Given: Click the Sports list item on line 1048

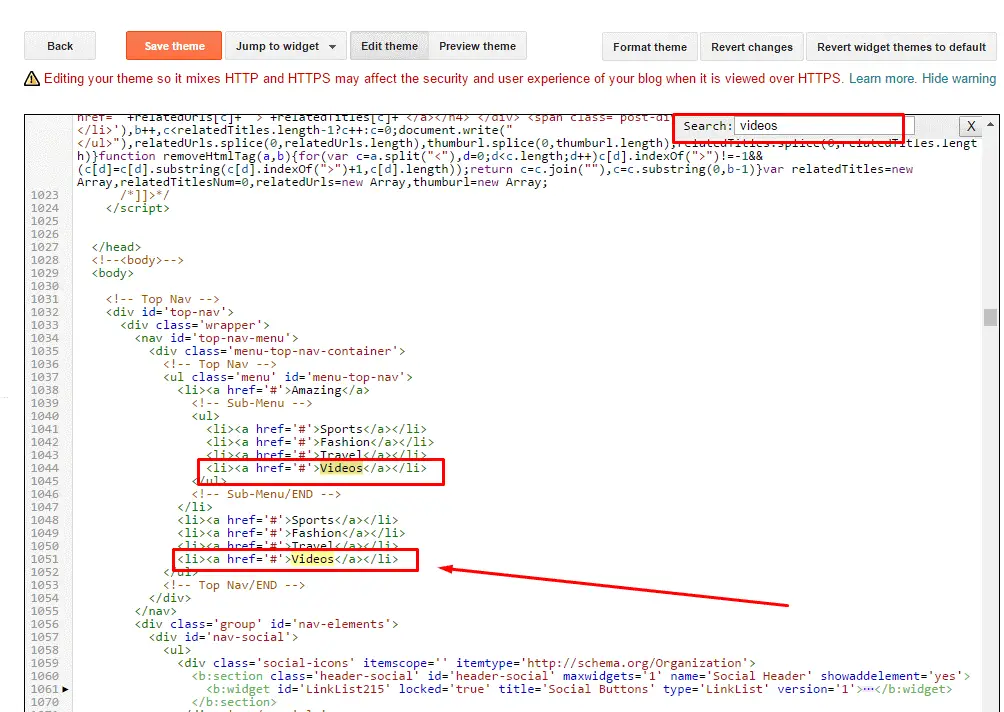Looking at the screenshot, I should point(287,520).
